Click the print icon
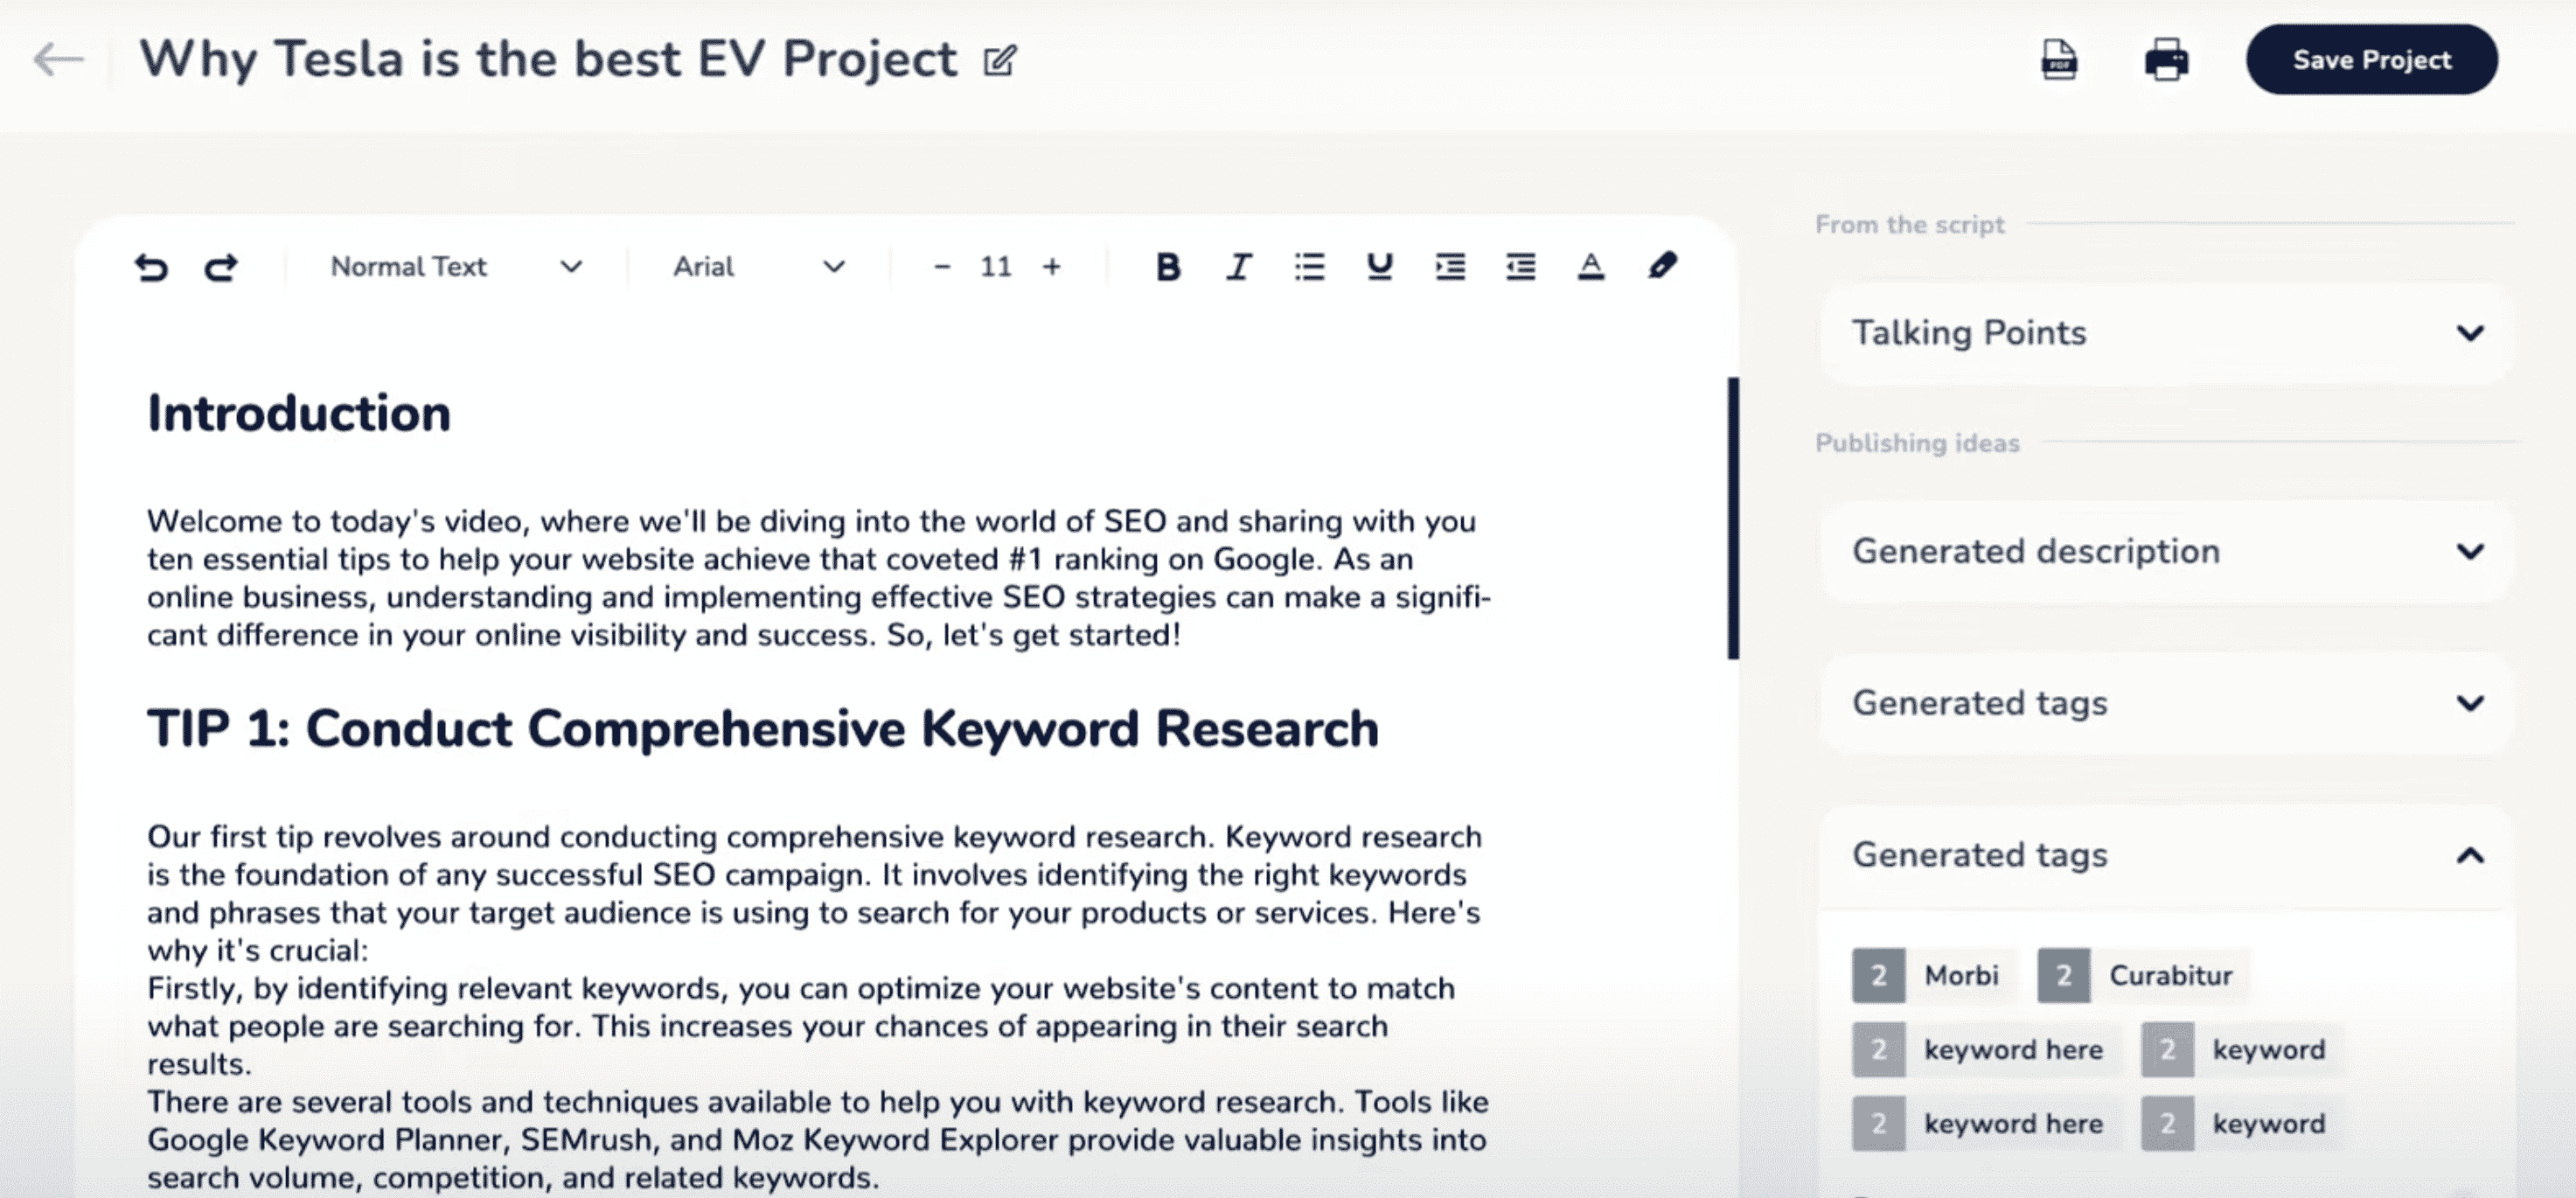 click(2166, 60)
